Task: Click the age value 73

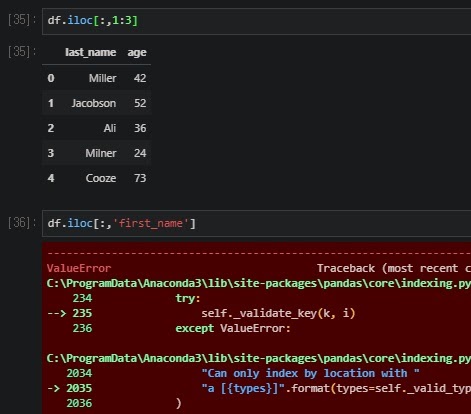Action: pyautogui.click(x=140, y=178)
